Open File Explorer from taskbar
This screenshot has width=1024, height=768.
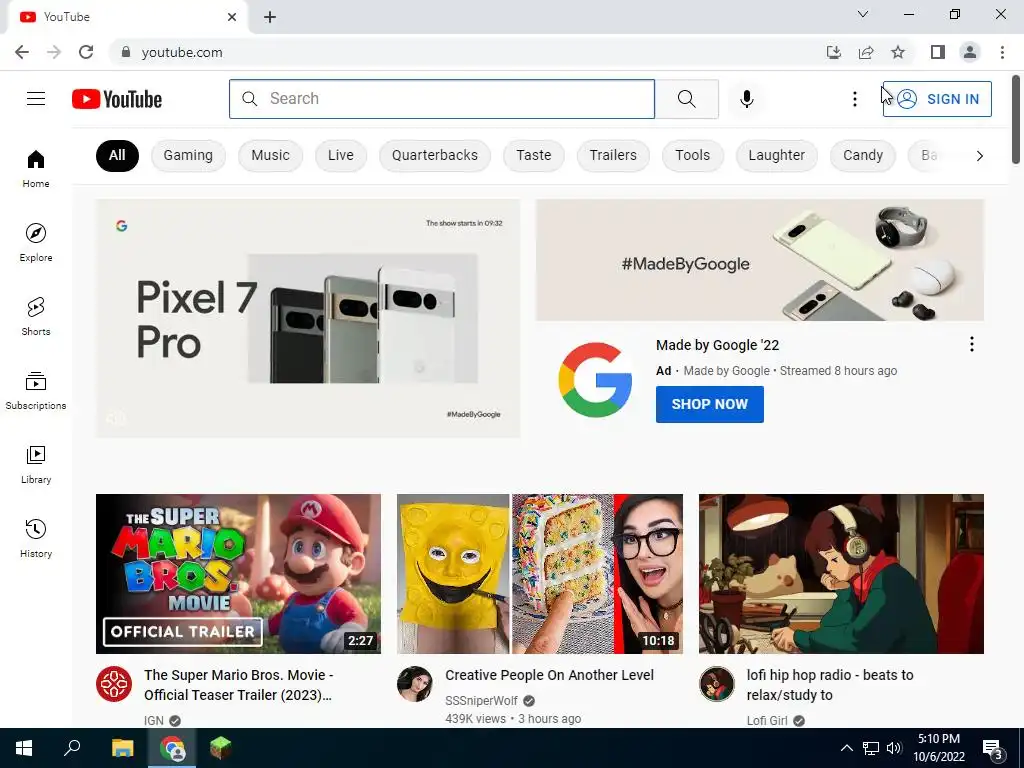pos(122,748)
